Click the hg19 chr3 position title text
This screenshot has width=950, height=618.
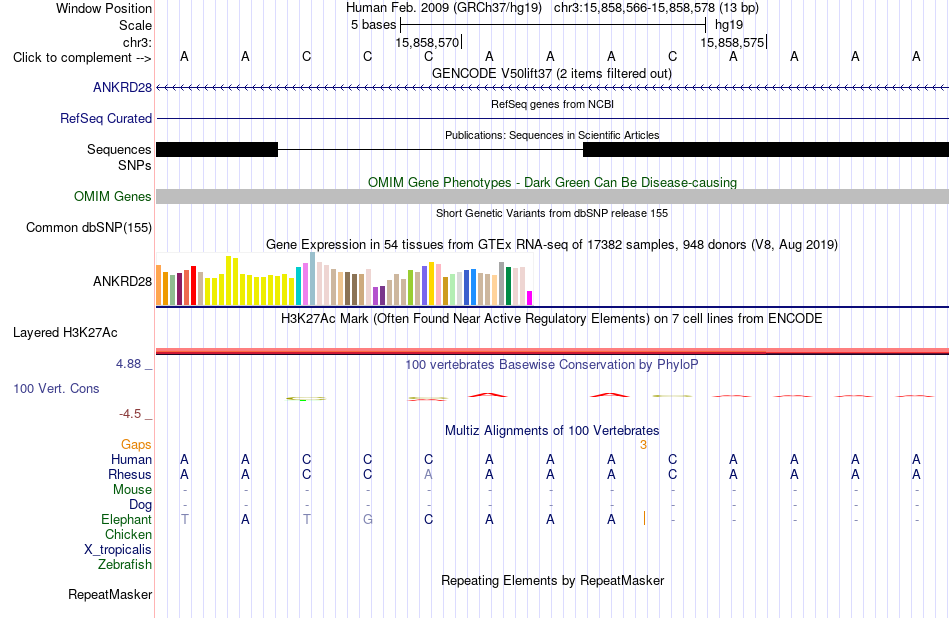point(552,8)
